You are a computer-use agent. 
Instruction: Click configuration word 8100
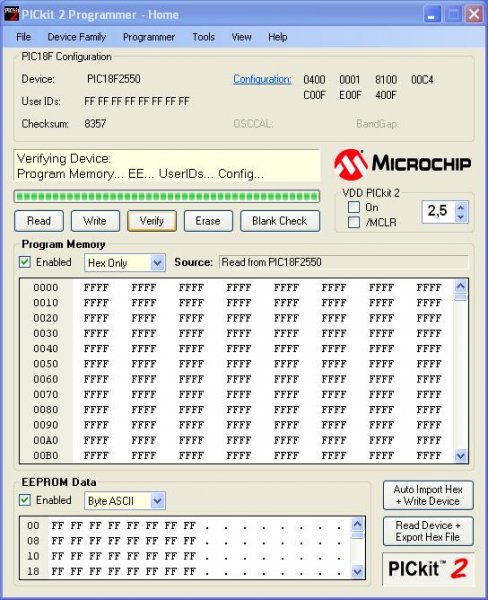click(386, 80)
